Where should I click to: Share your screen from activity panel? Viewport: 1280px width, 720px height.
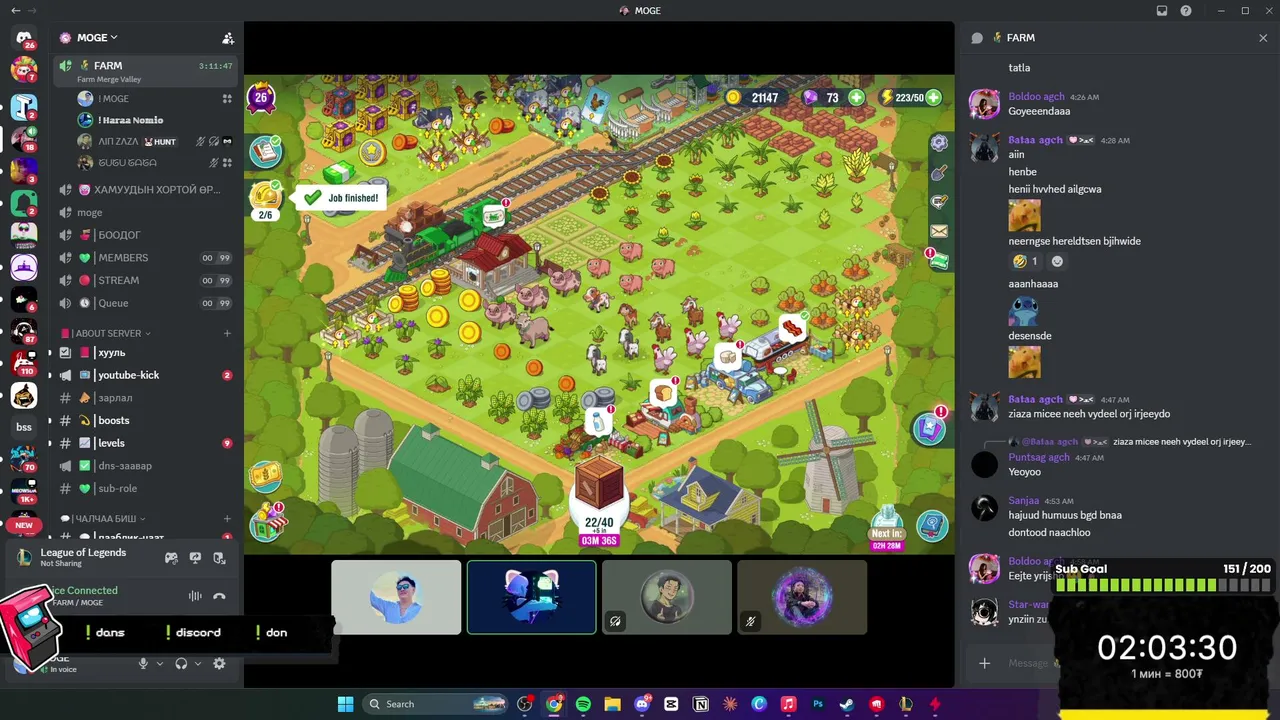(195, 558)
